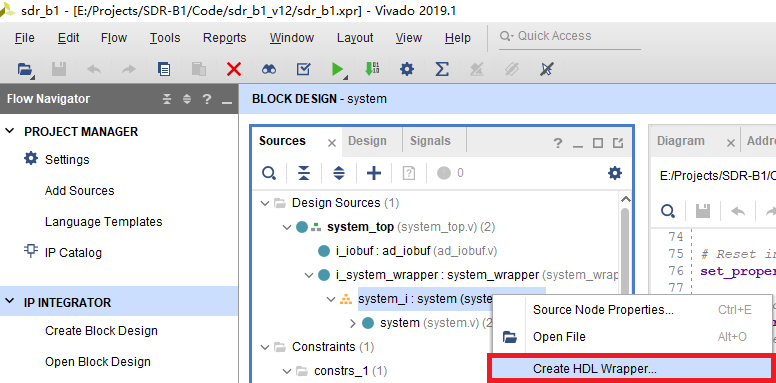Close the Sources tab
This screenshot has height=383, width=776.
point(332,144)
